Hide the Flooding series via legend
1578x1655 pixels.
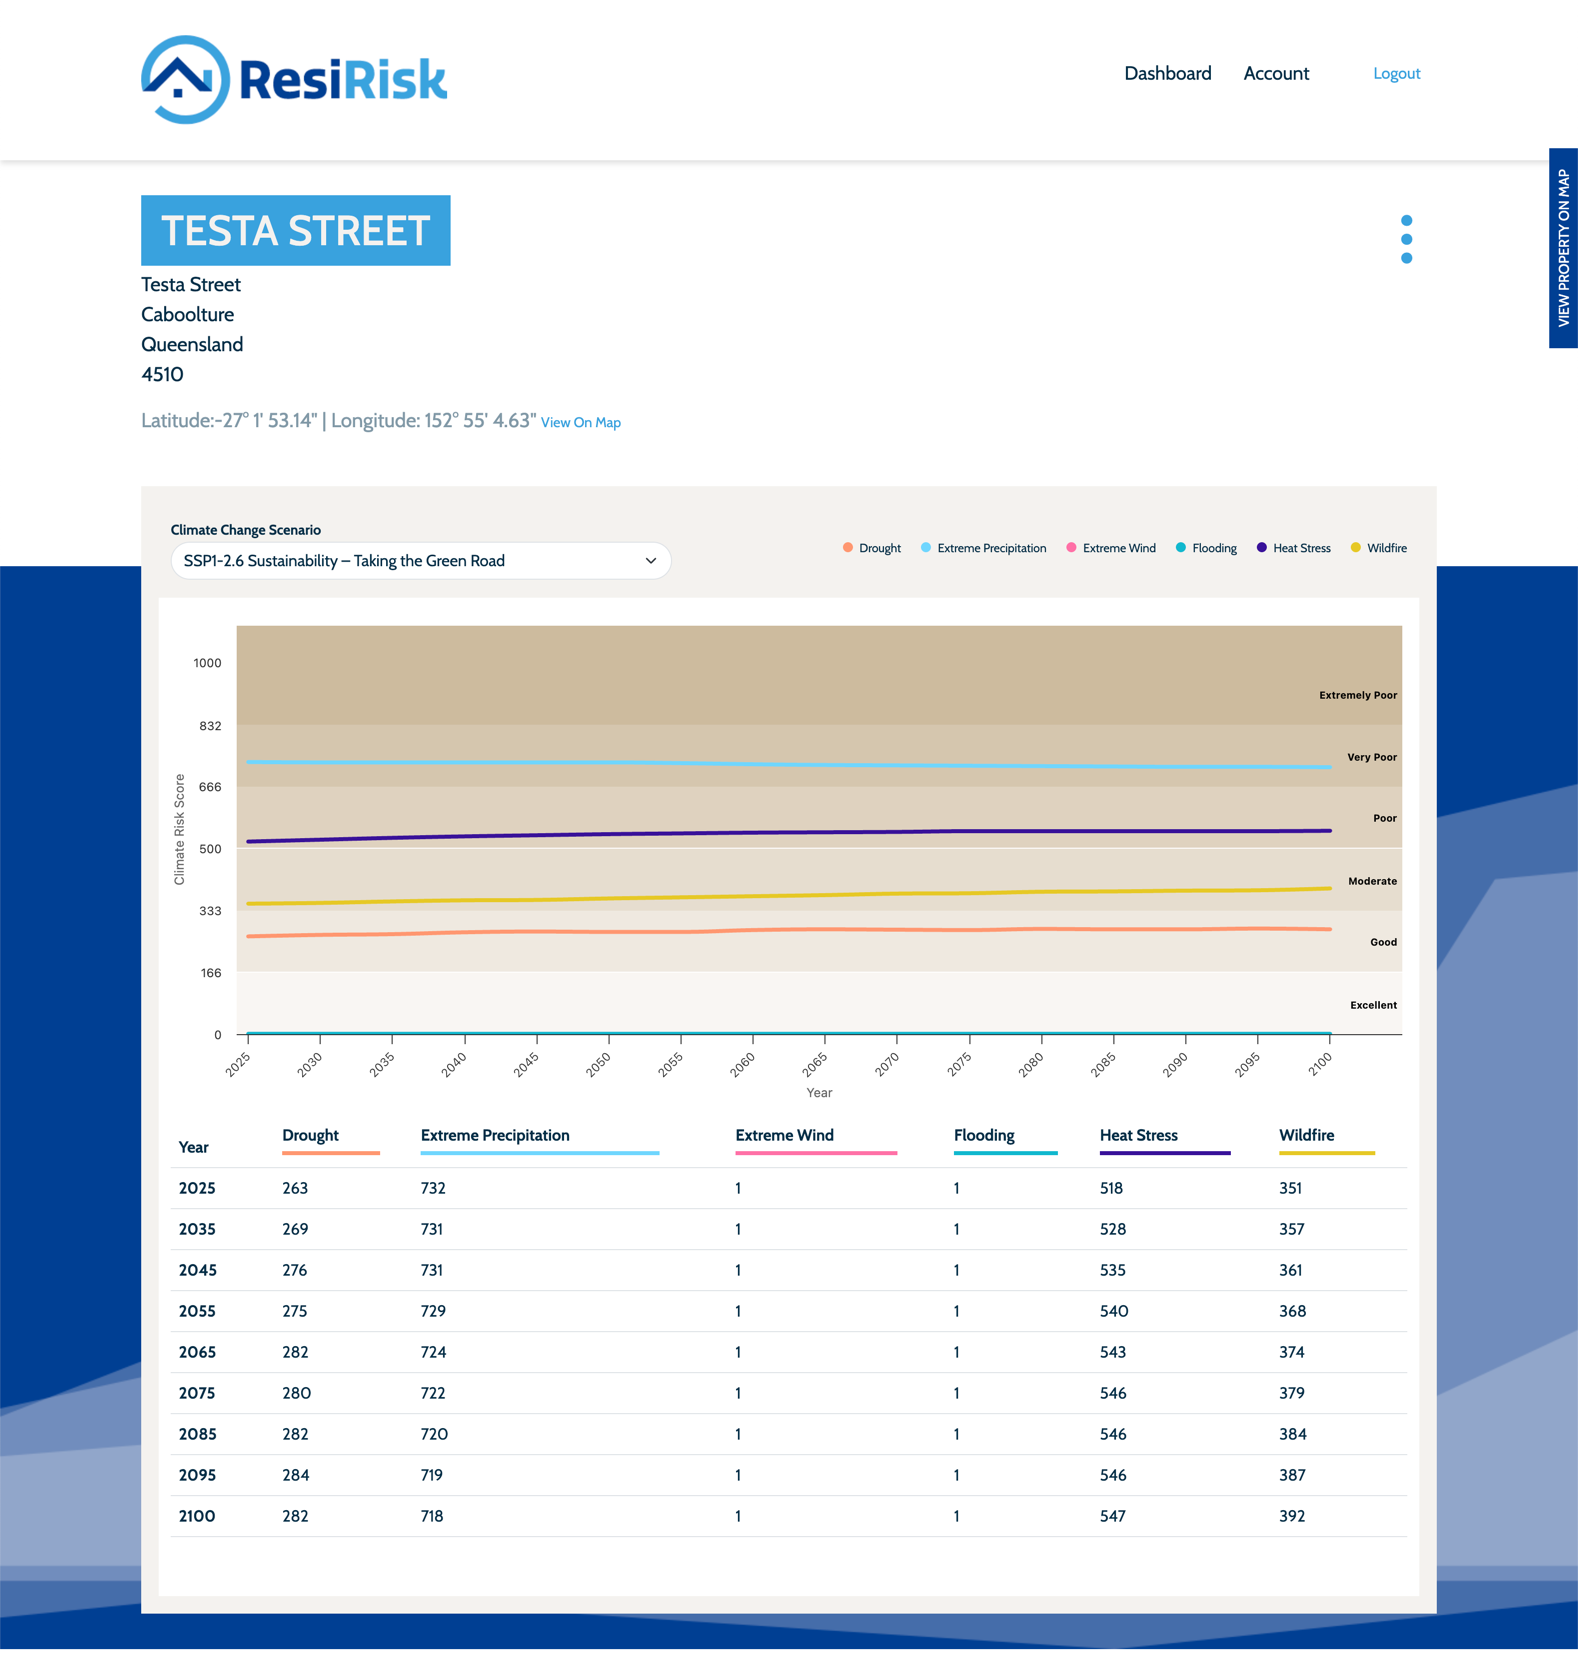[1206, 548]
